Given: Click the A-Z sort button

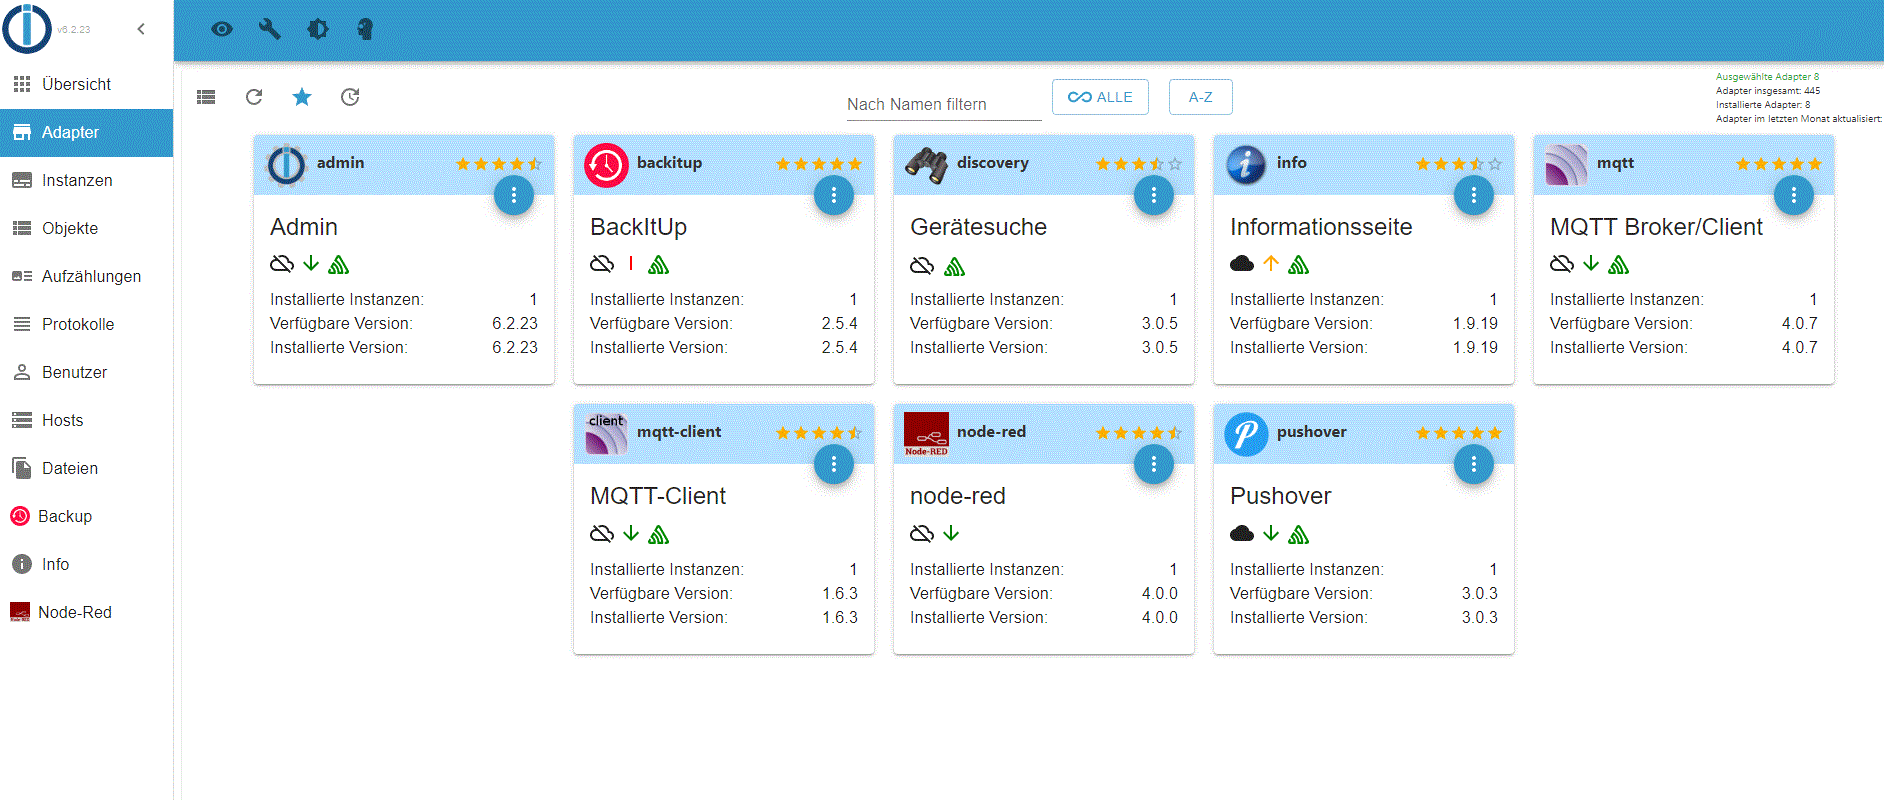Looking at the screenshot, I should point(1200,97).
